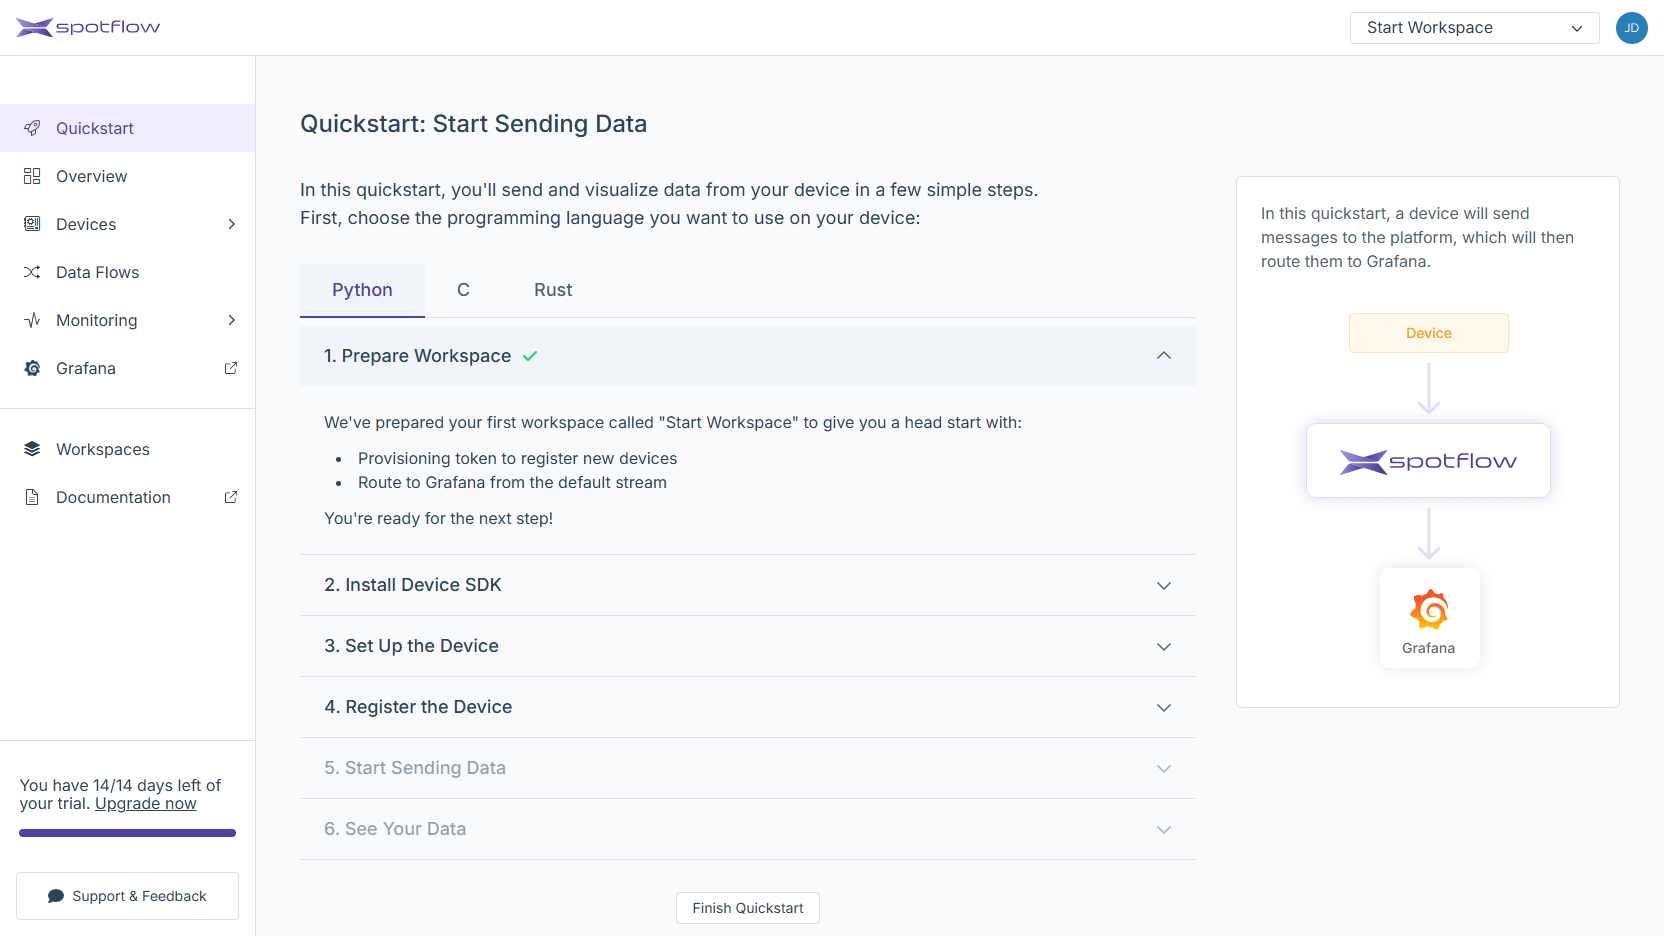This screenshot has width=1664, height=936.
Task: Click the Device box in the diagram
Action: point(1429,333)
